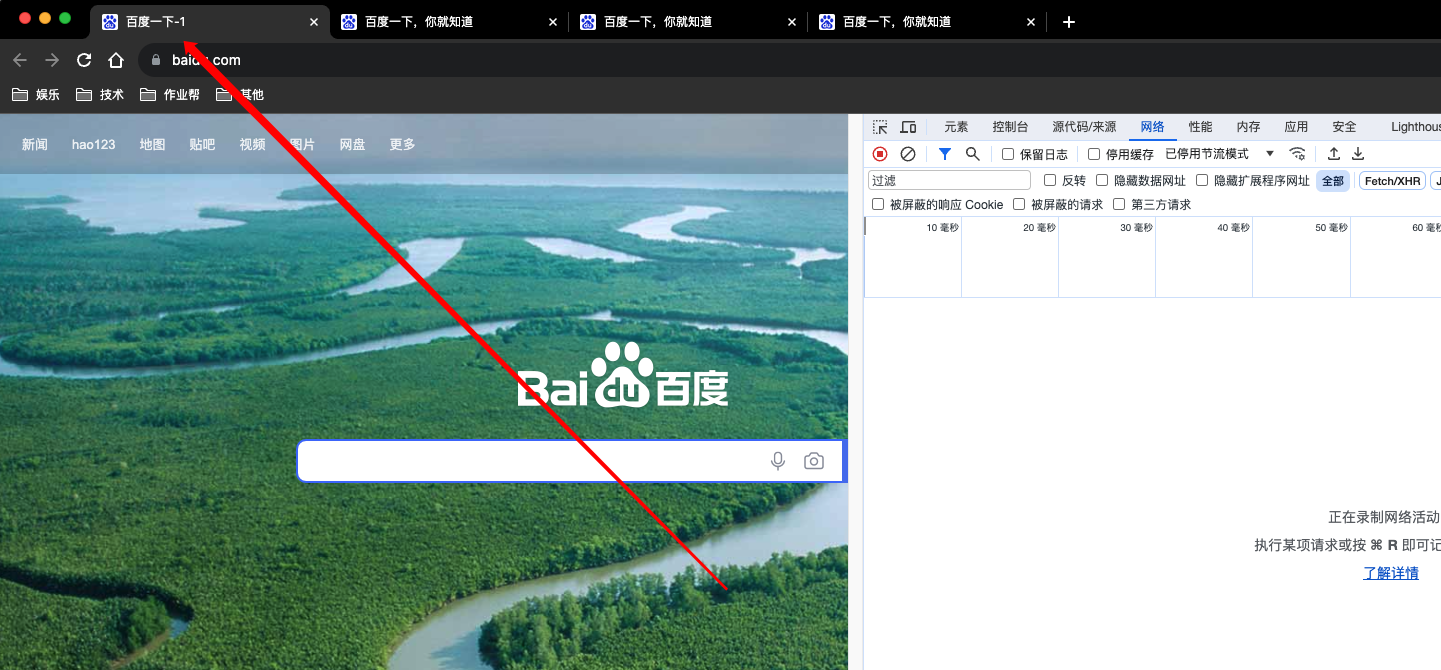
Task: Check the 隐藏扩展程序网址 checkbox
Action: 1202,180
